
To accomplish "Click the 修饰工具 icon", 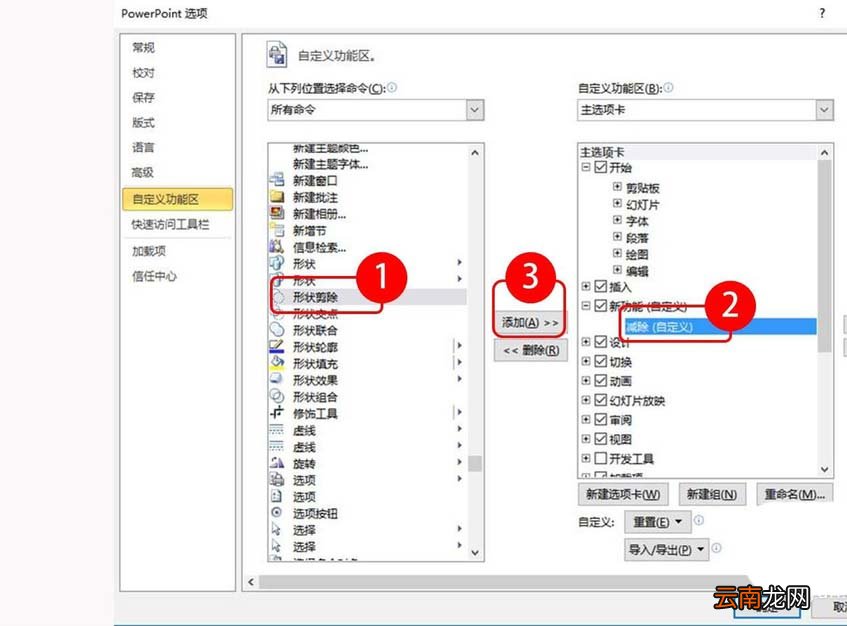I will coord(277,413).
